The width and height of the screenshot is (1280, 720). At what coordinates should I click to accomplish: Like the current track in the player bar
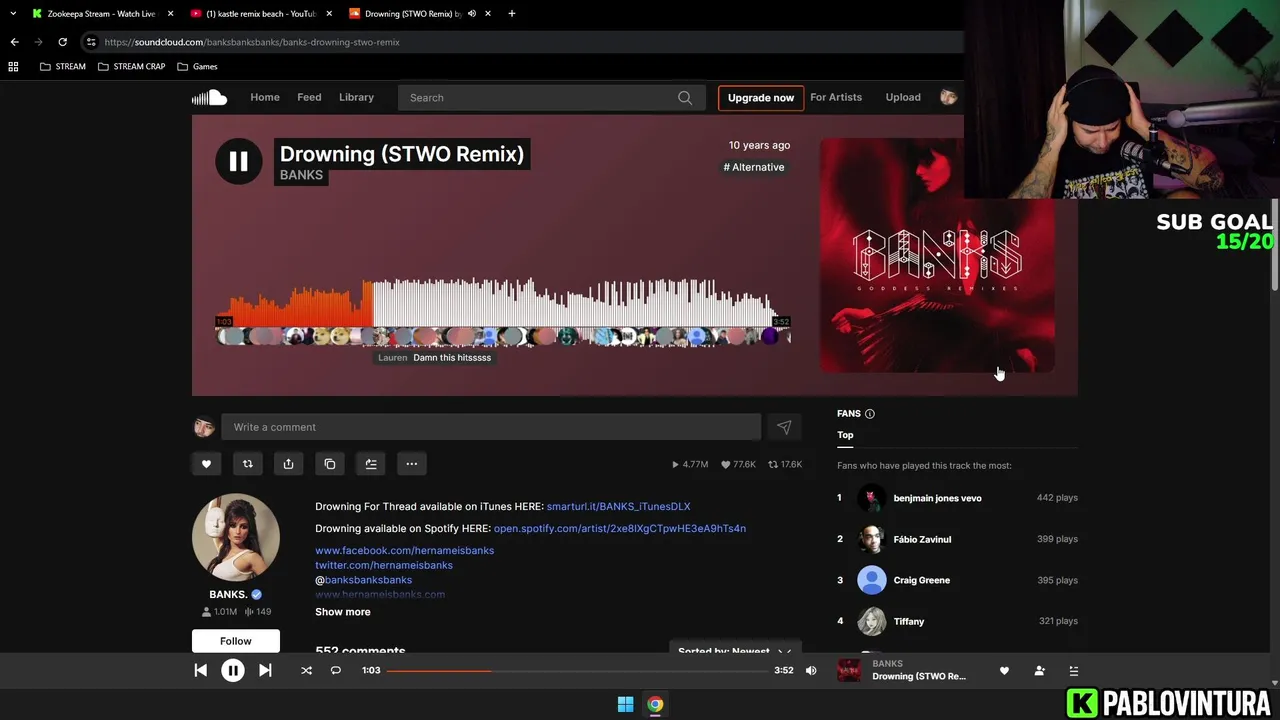pyautogui.click(x=1004, y=671)
